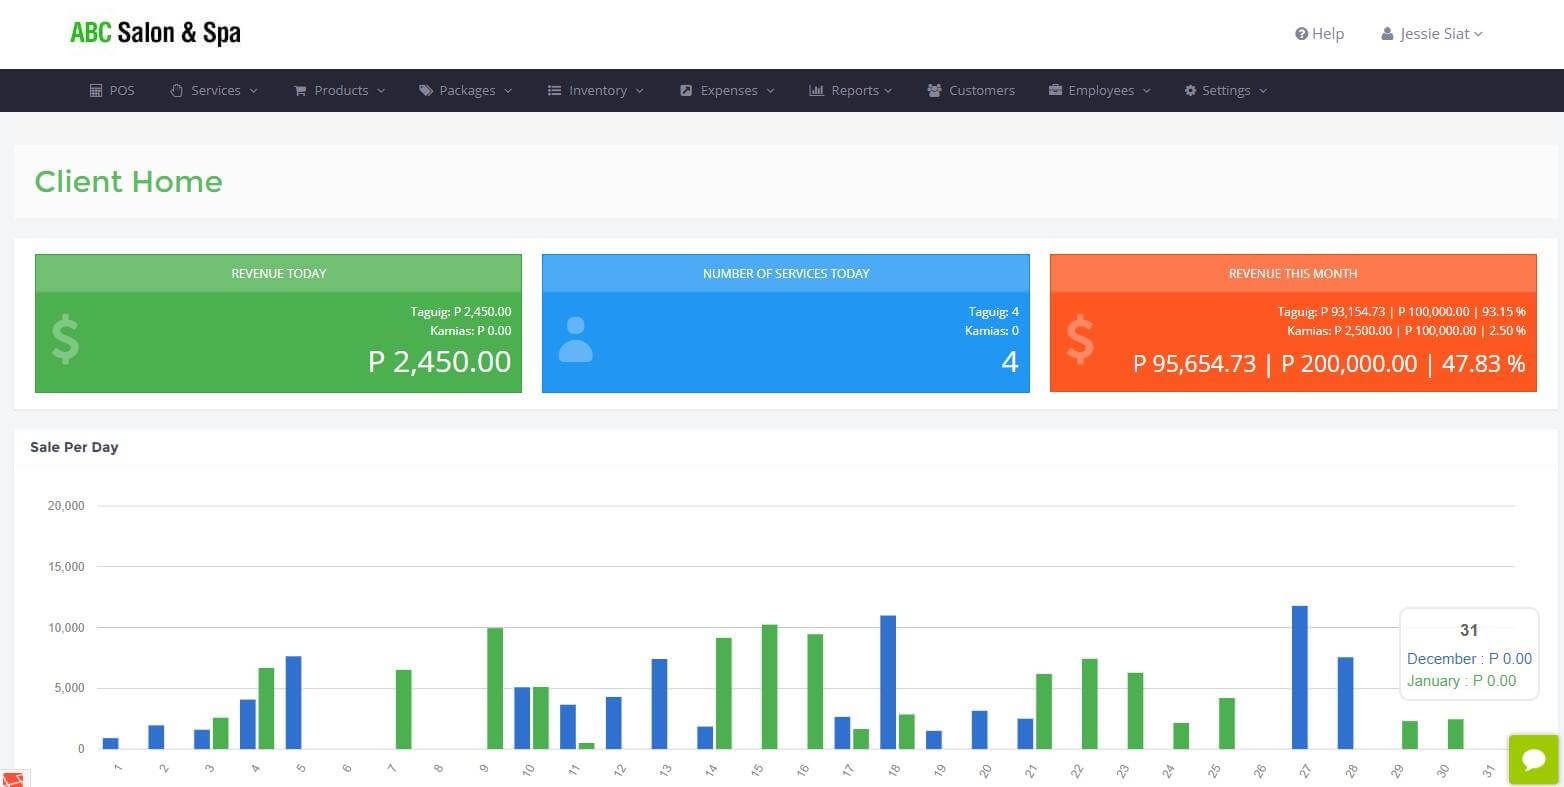Click the 10,000 y-axis label
This screenshot has width=1564, height=787.
(x=66, y=628)
